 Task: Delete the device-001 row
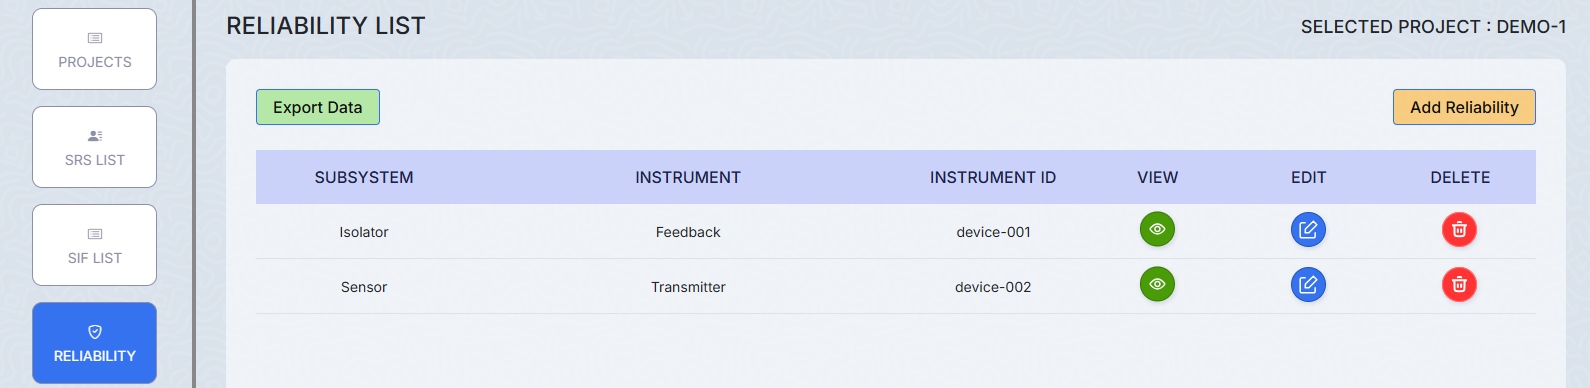point(1459,230)
